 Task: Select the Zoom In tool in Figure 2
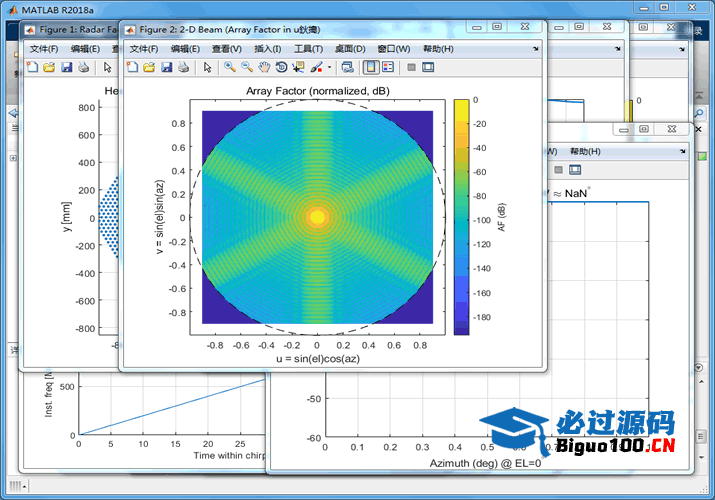click(229, 68)
